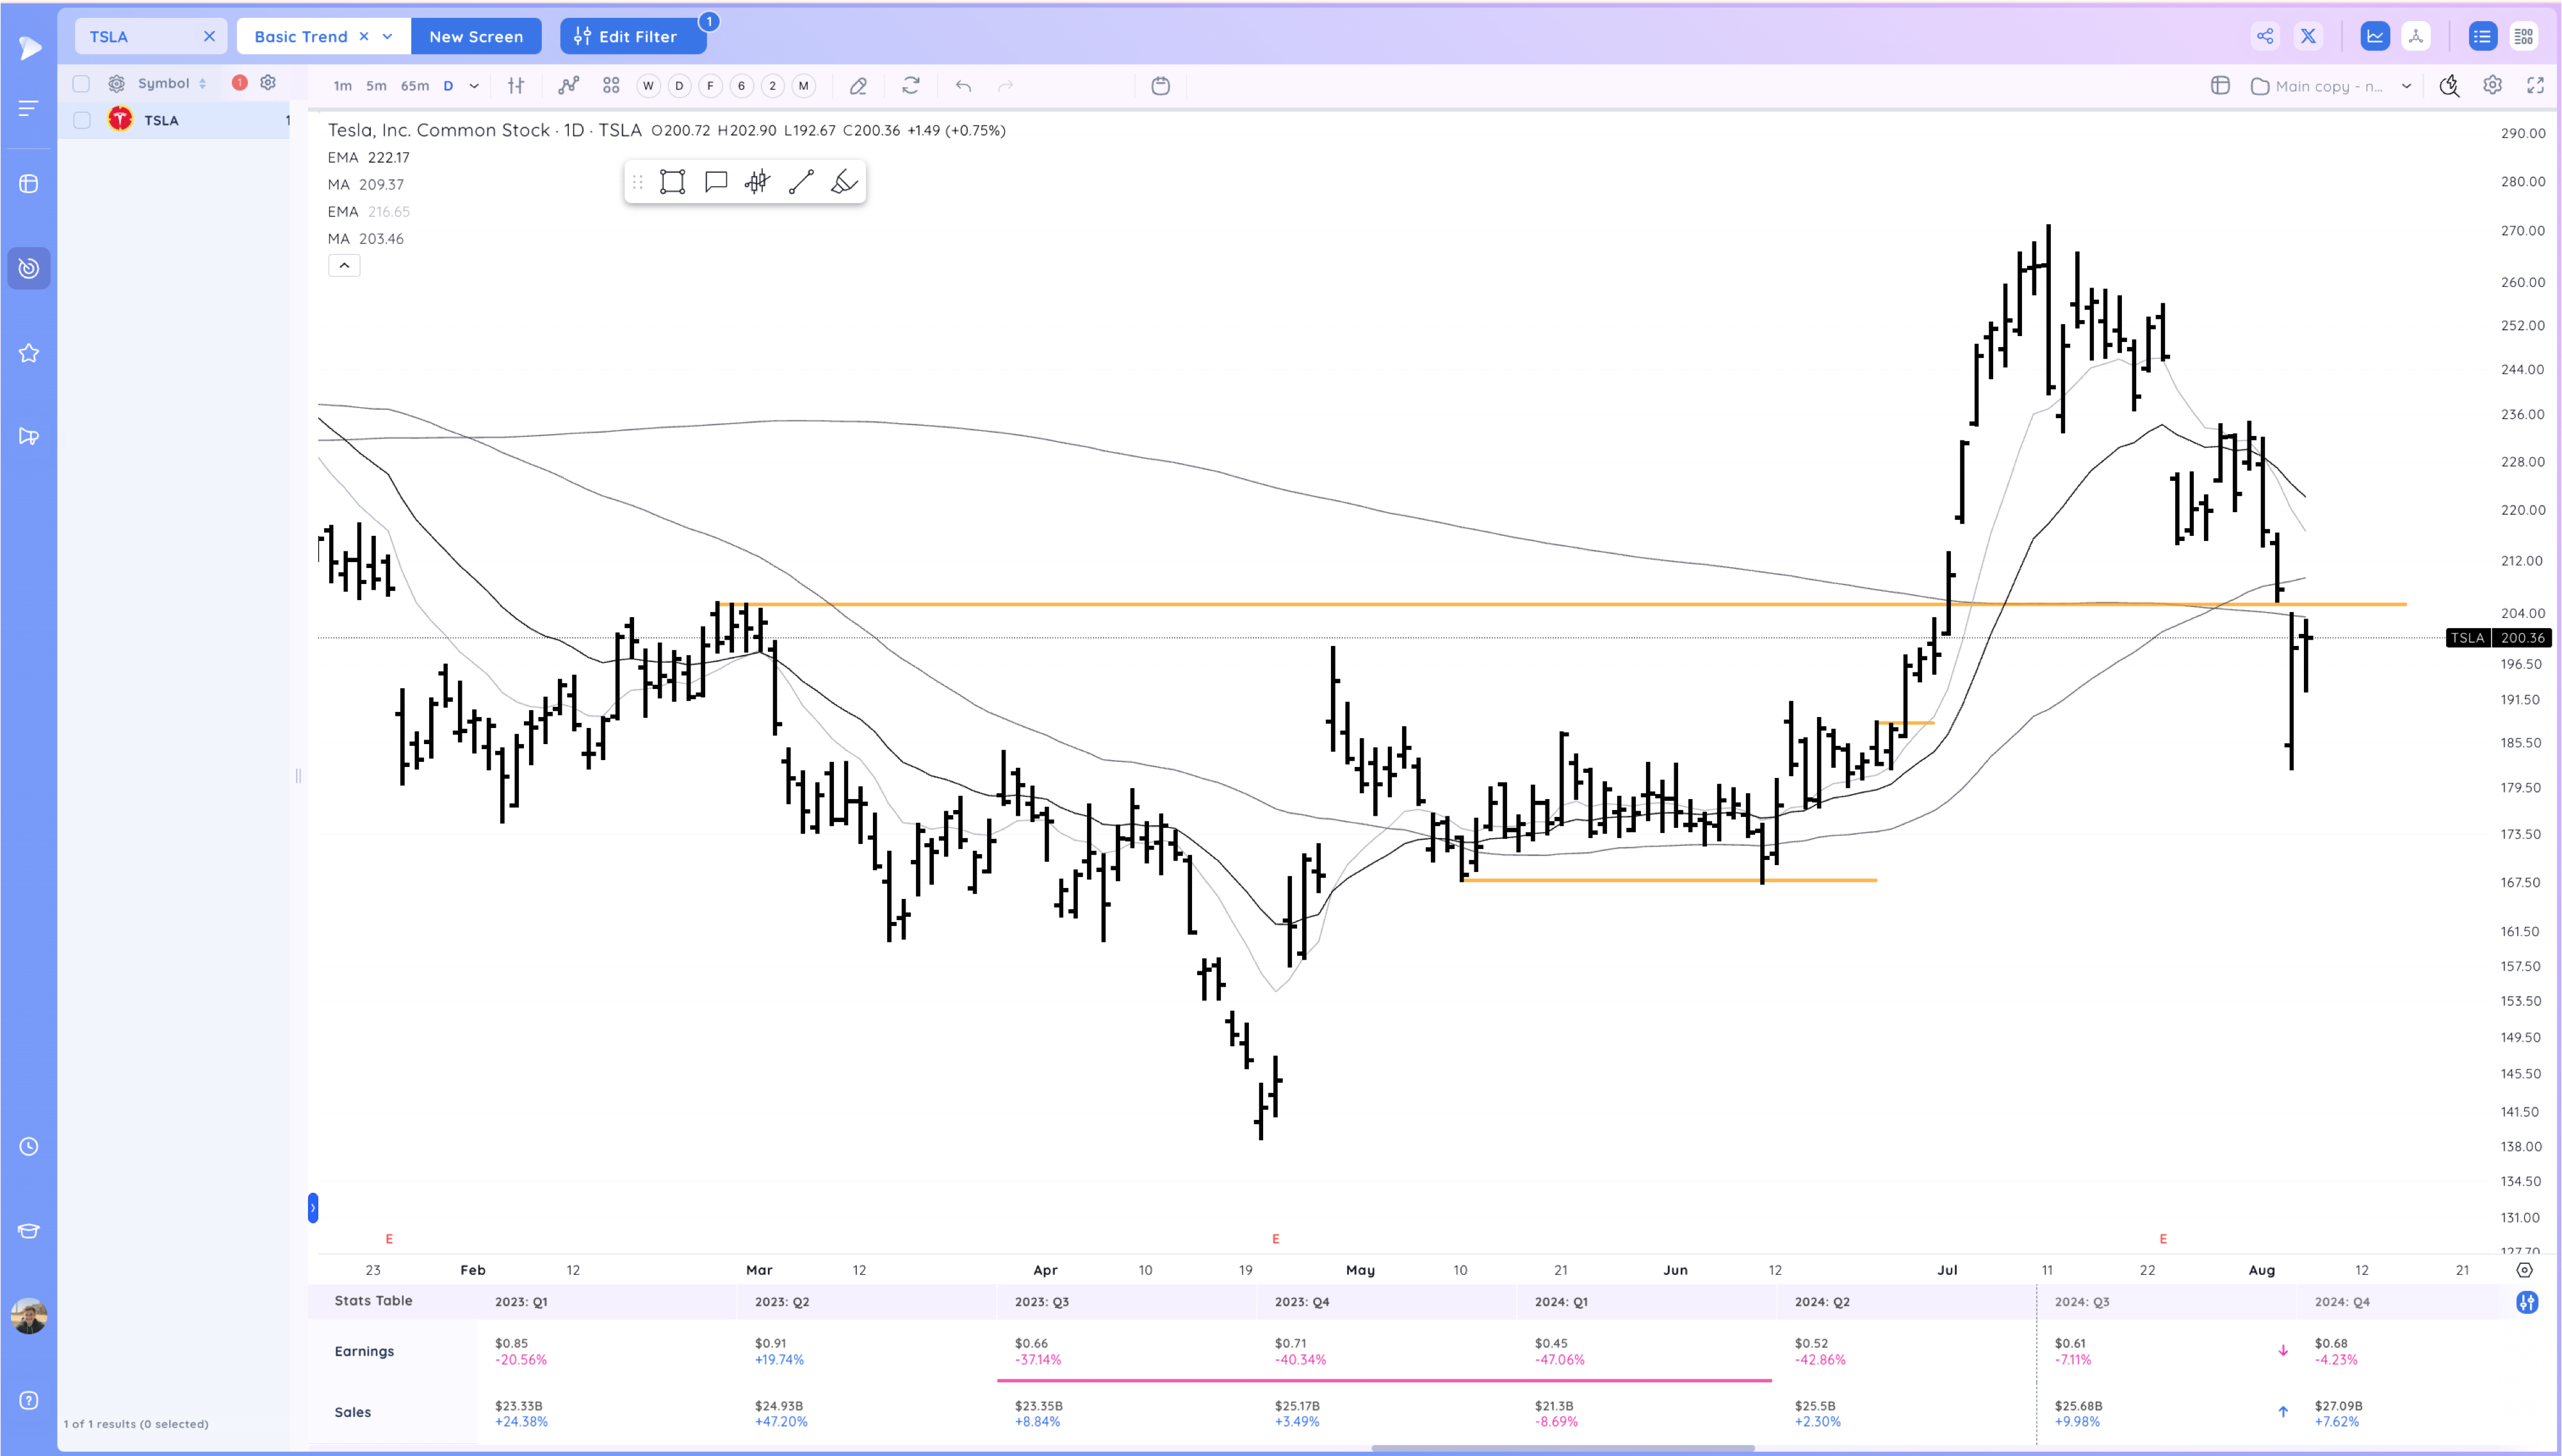2562x1456 pixels.
Task: Click the New Screen button
Action: [x=476, y=37]
